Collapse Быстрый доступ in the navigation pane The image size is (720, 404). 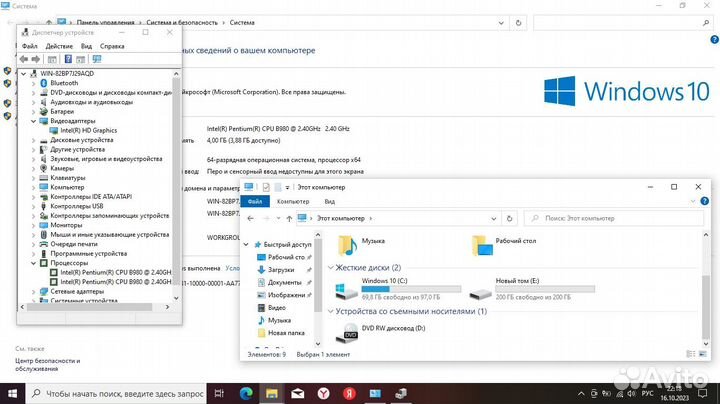pos(246,245)
